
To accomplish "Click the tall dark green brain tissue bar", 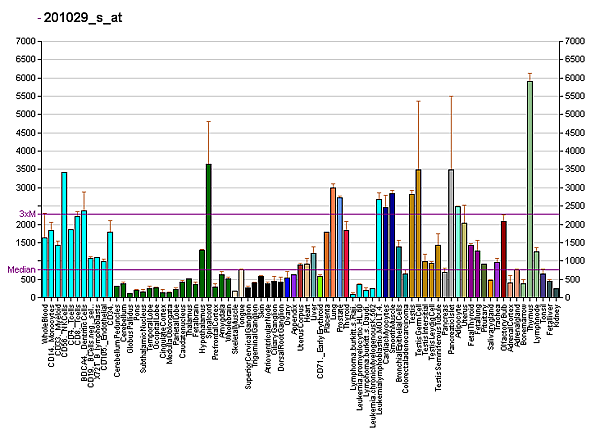I will 208,231.
